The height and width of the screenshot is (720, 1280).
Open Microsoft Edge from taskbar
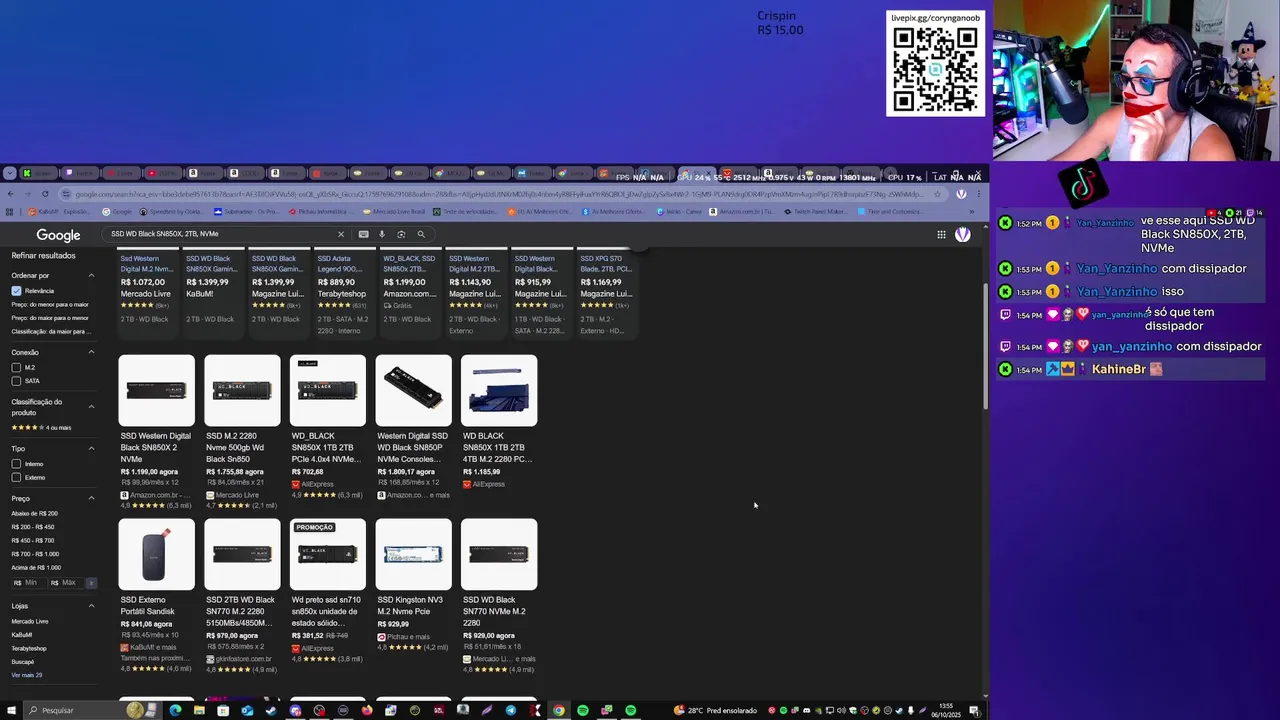pyautogui.click(x=175, y=710)
